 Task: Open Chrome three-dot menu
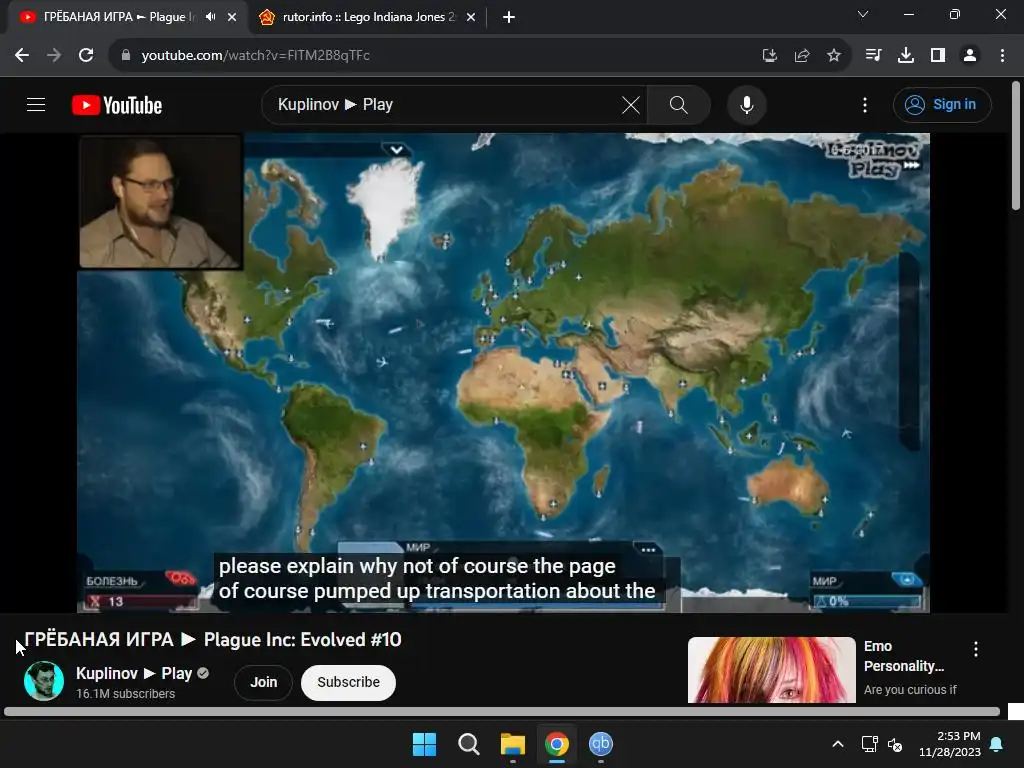(1002, 56)
